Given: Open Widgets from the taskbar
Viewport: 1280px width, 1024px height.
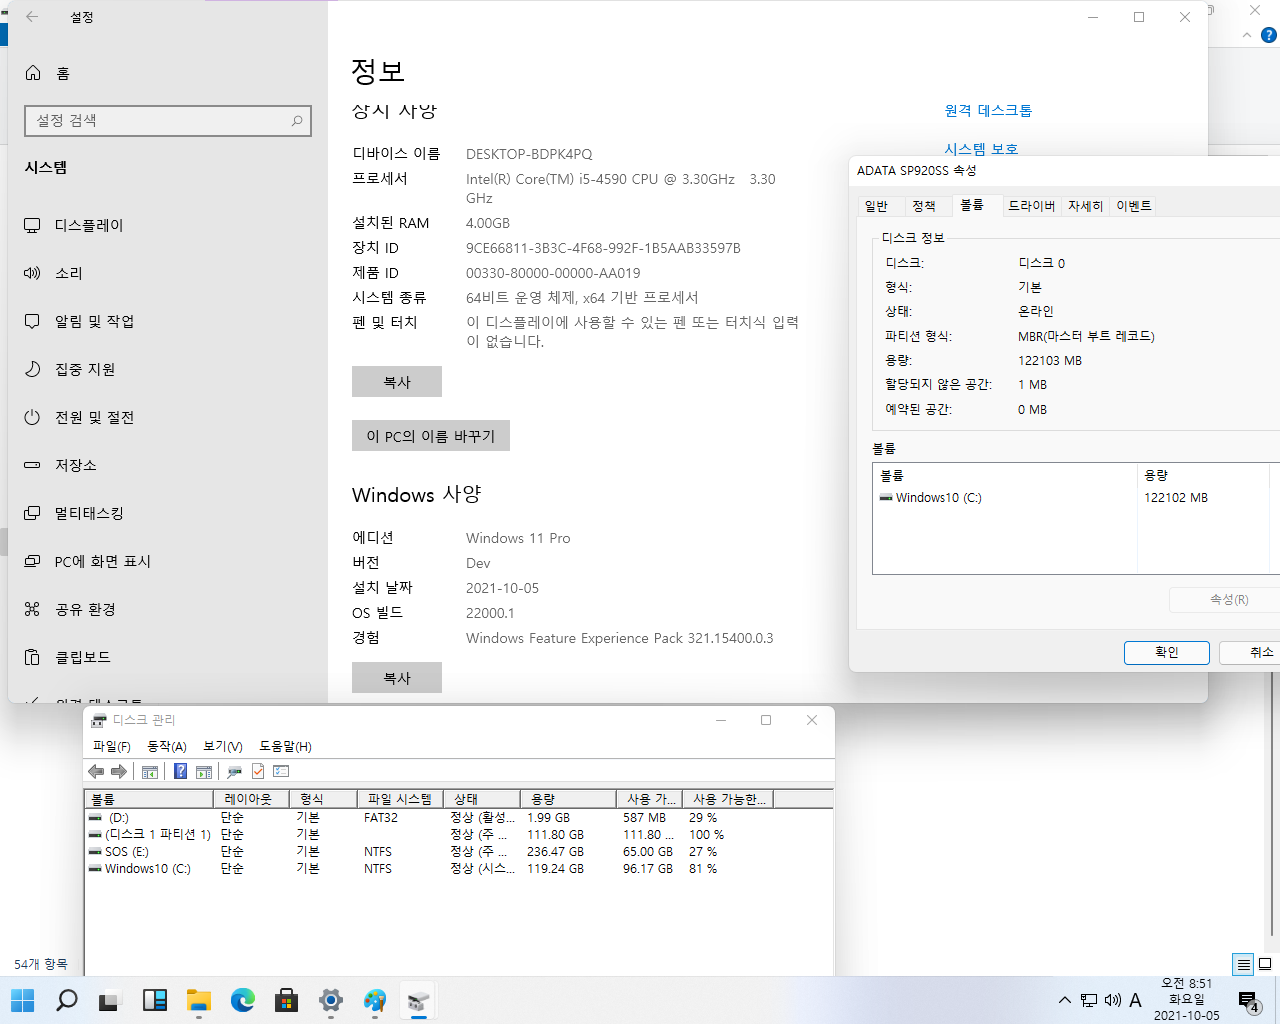Looking at the screenshot, I should coord(155,1000).
